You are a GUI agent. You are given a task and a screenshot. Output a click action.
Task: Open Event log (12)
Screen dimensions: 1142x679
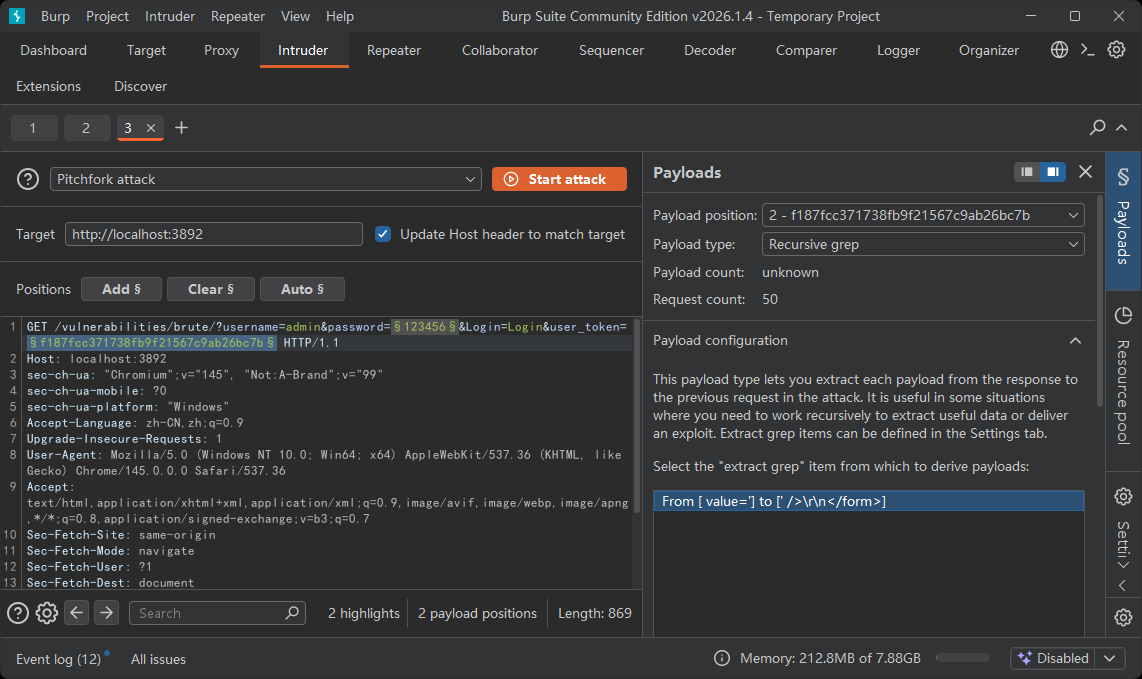pos(58,659)
